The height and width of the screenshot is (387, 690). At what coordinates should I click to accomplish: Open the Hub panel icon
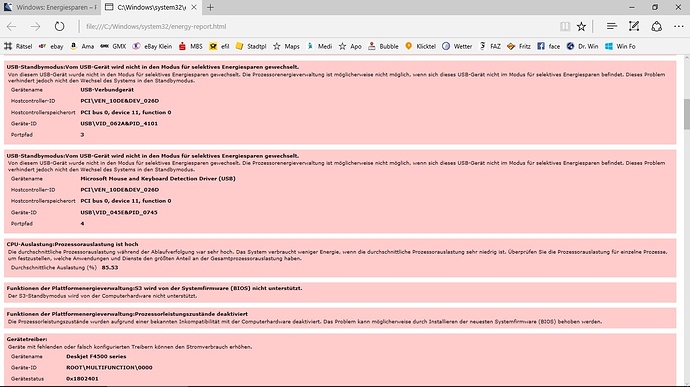pos(611,26)
